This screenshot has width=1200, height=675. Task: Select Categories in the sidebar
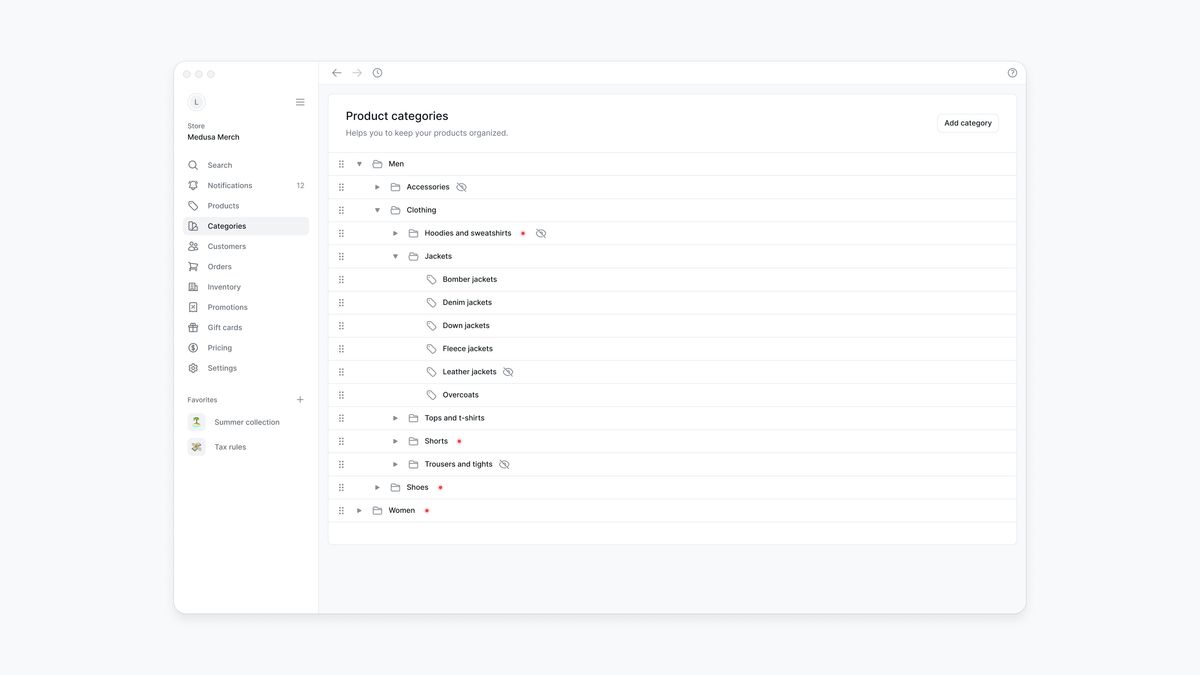click(246, 226)
